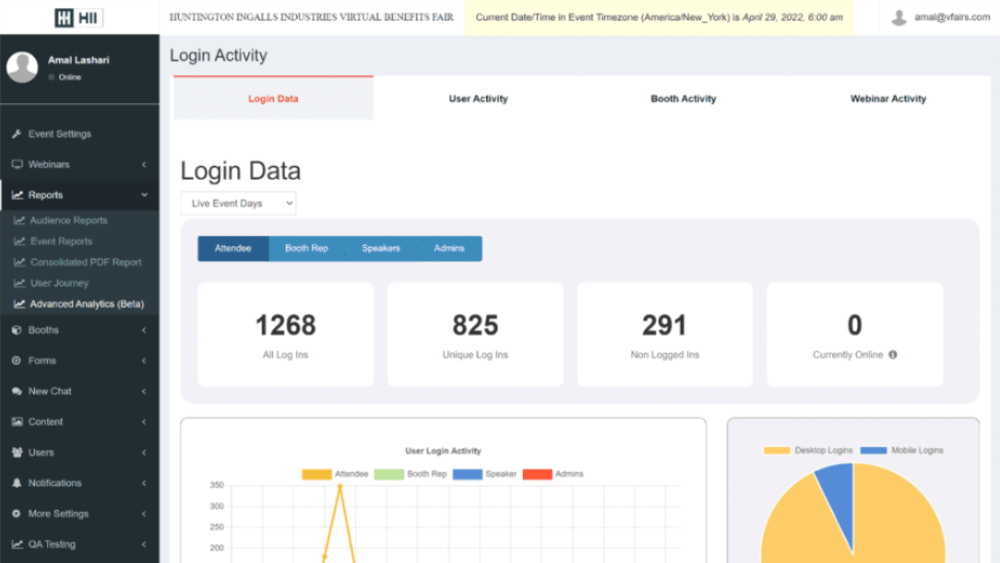This screenshot has width=1000, height=563.
Task: Click the HII logo in header
Action: 78,17
